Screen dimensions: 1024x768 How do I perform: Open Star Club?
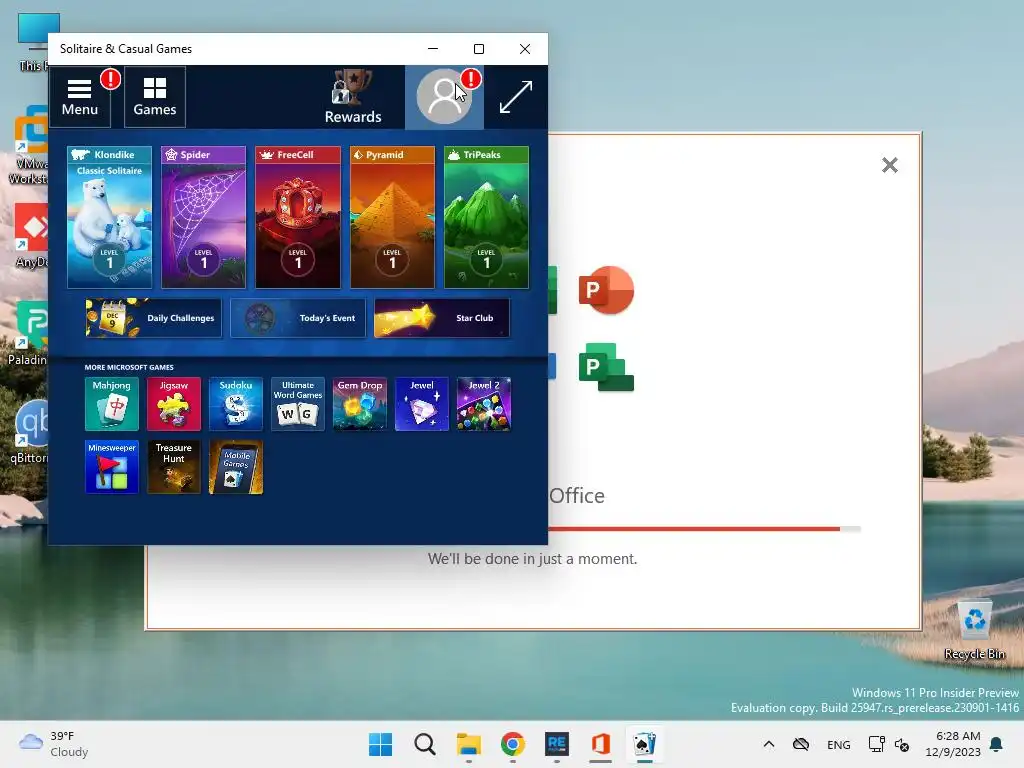[442, 318]
